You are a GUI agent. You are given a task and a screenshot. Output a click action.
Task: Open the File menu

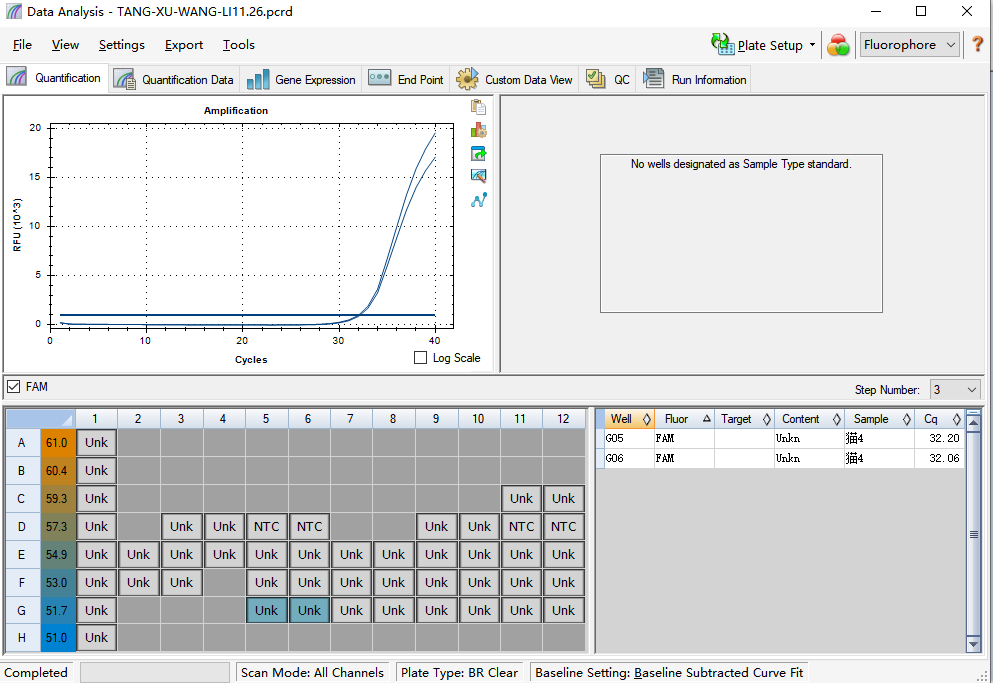tap(22, 45)
